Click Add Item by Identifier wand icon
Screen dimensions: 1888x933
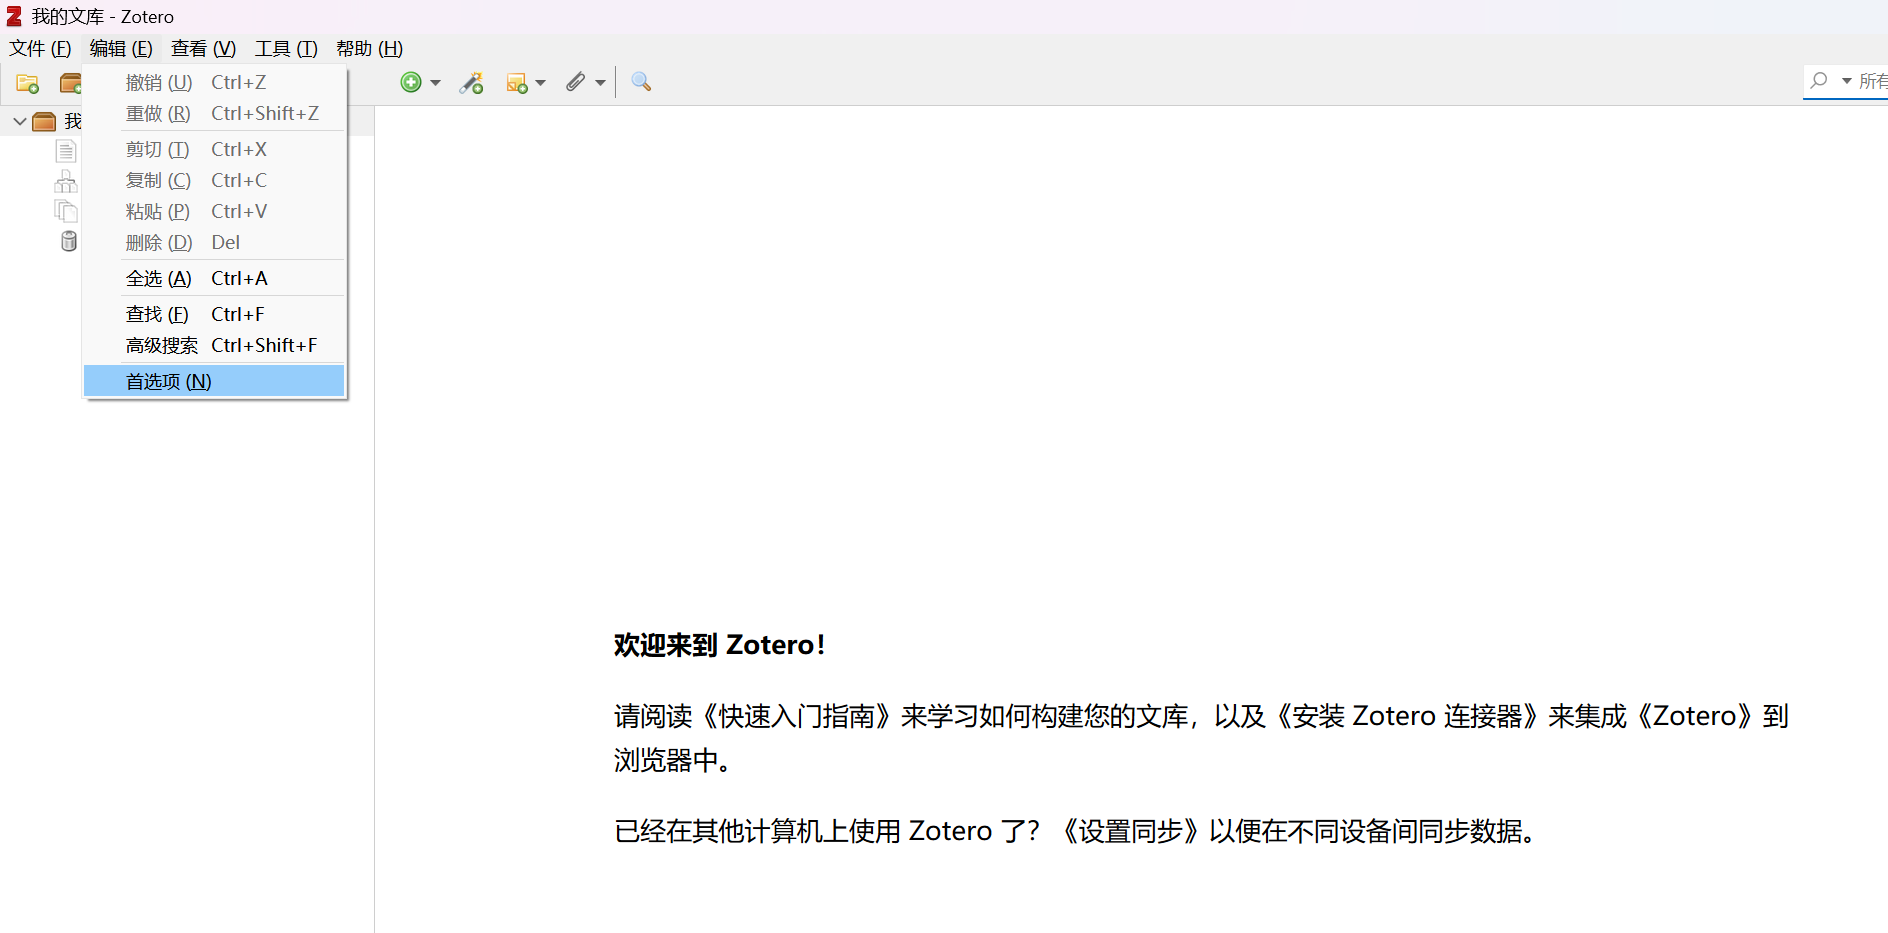(471, 83)
